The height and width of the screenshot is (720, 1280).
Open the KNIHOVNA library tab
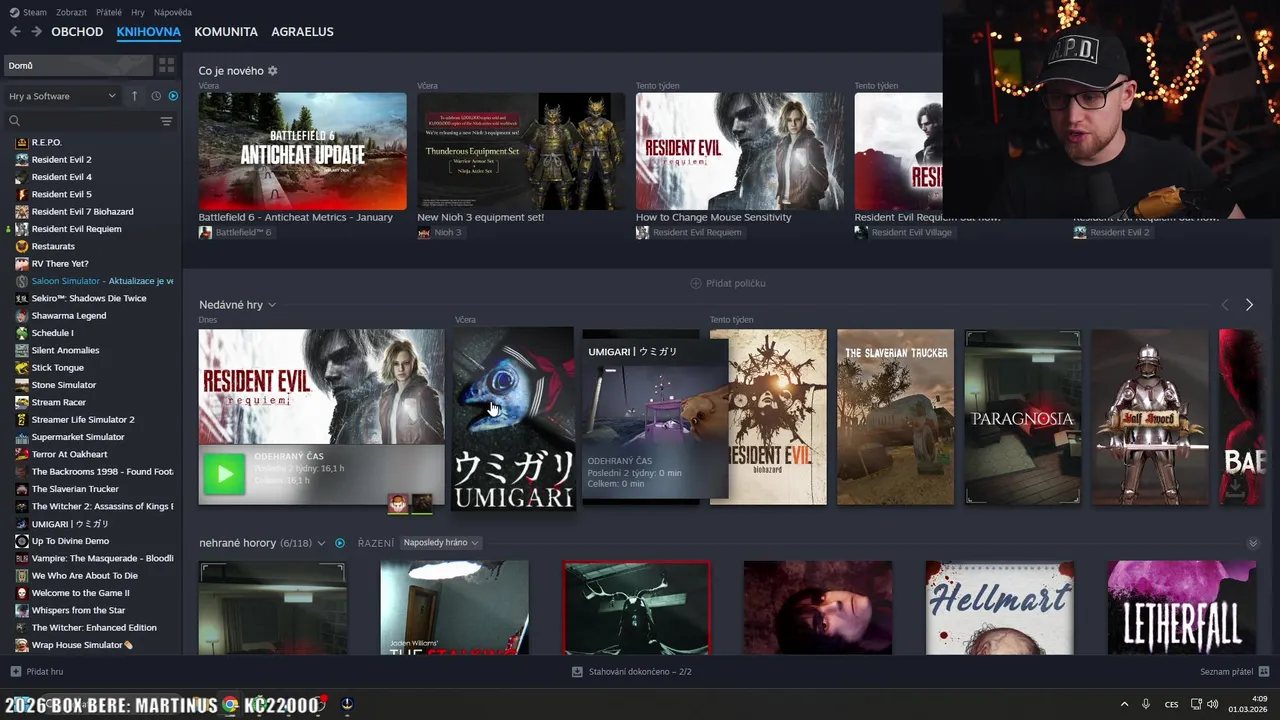click(x=148, y=32)
